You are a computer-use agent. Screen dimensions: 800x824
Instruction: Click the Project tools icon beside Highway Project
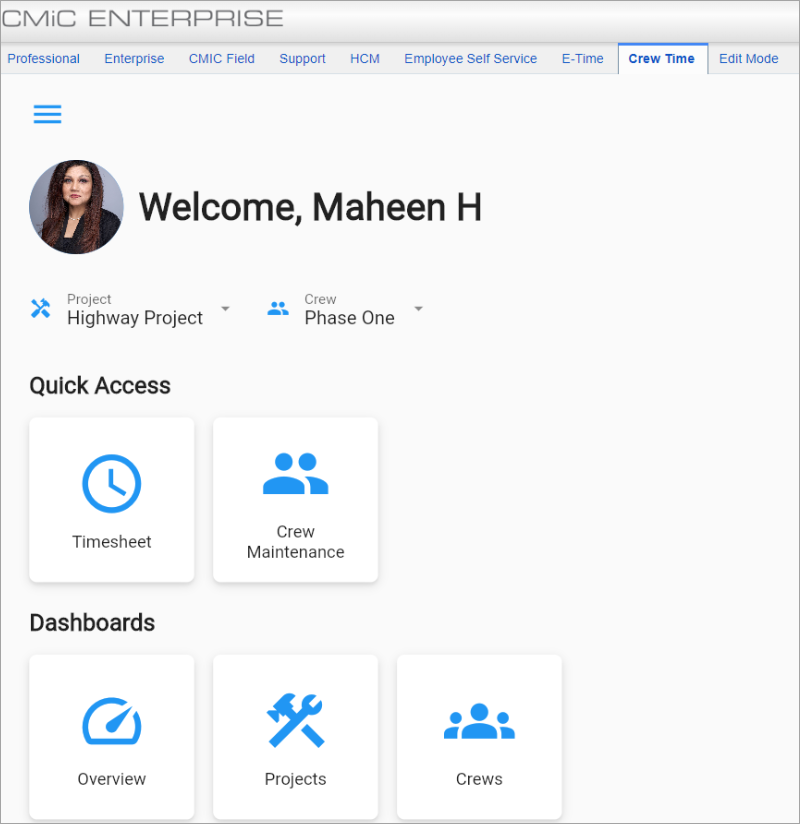click(40, 308)
